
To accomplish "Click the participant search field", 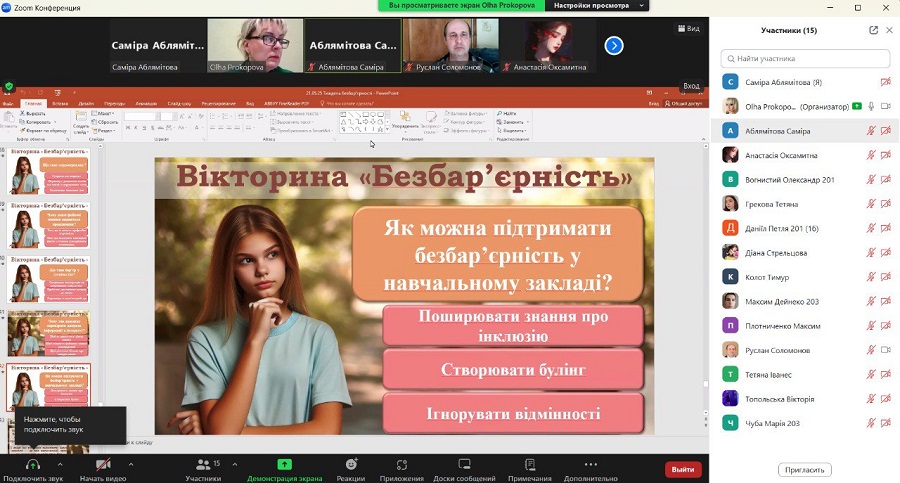I will click(x=805, y=58).
